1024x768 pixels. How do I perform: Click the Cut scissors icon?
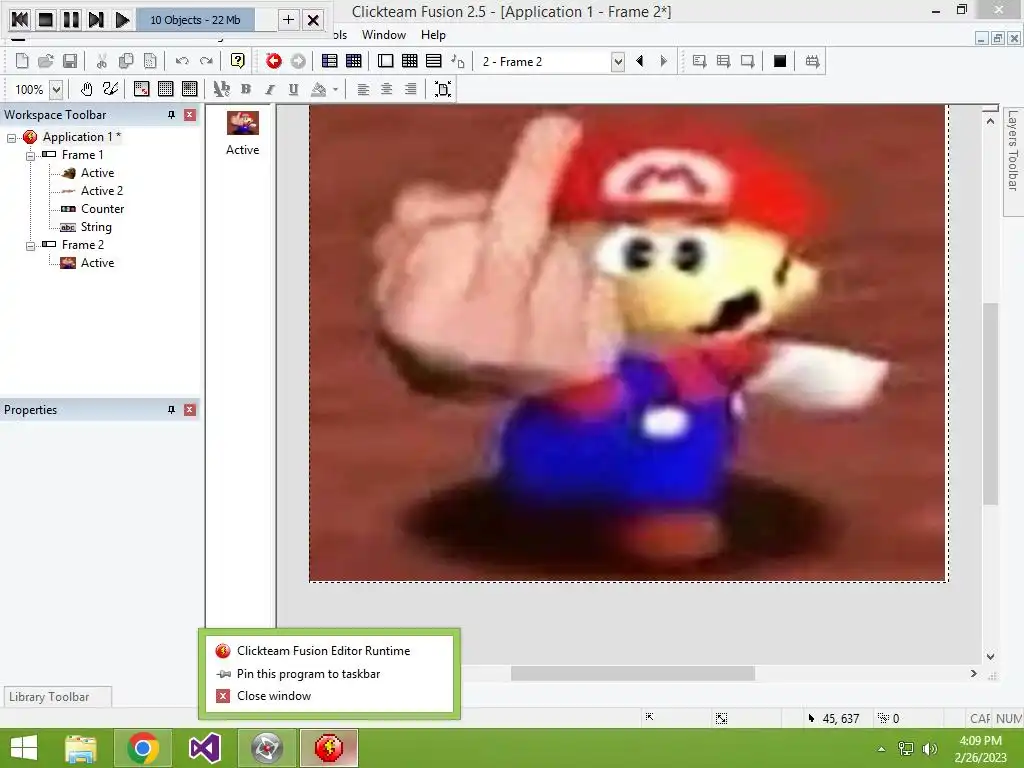tap(101, 61)
